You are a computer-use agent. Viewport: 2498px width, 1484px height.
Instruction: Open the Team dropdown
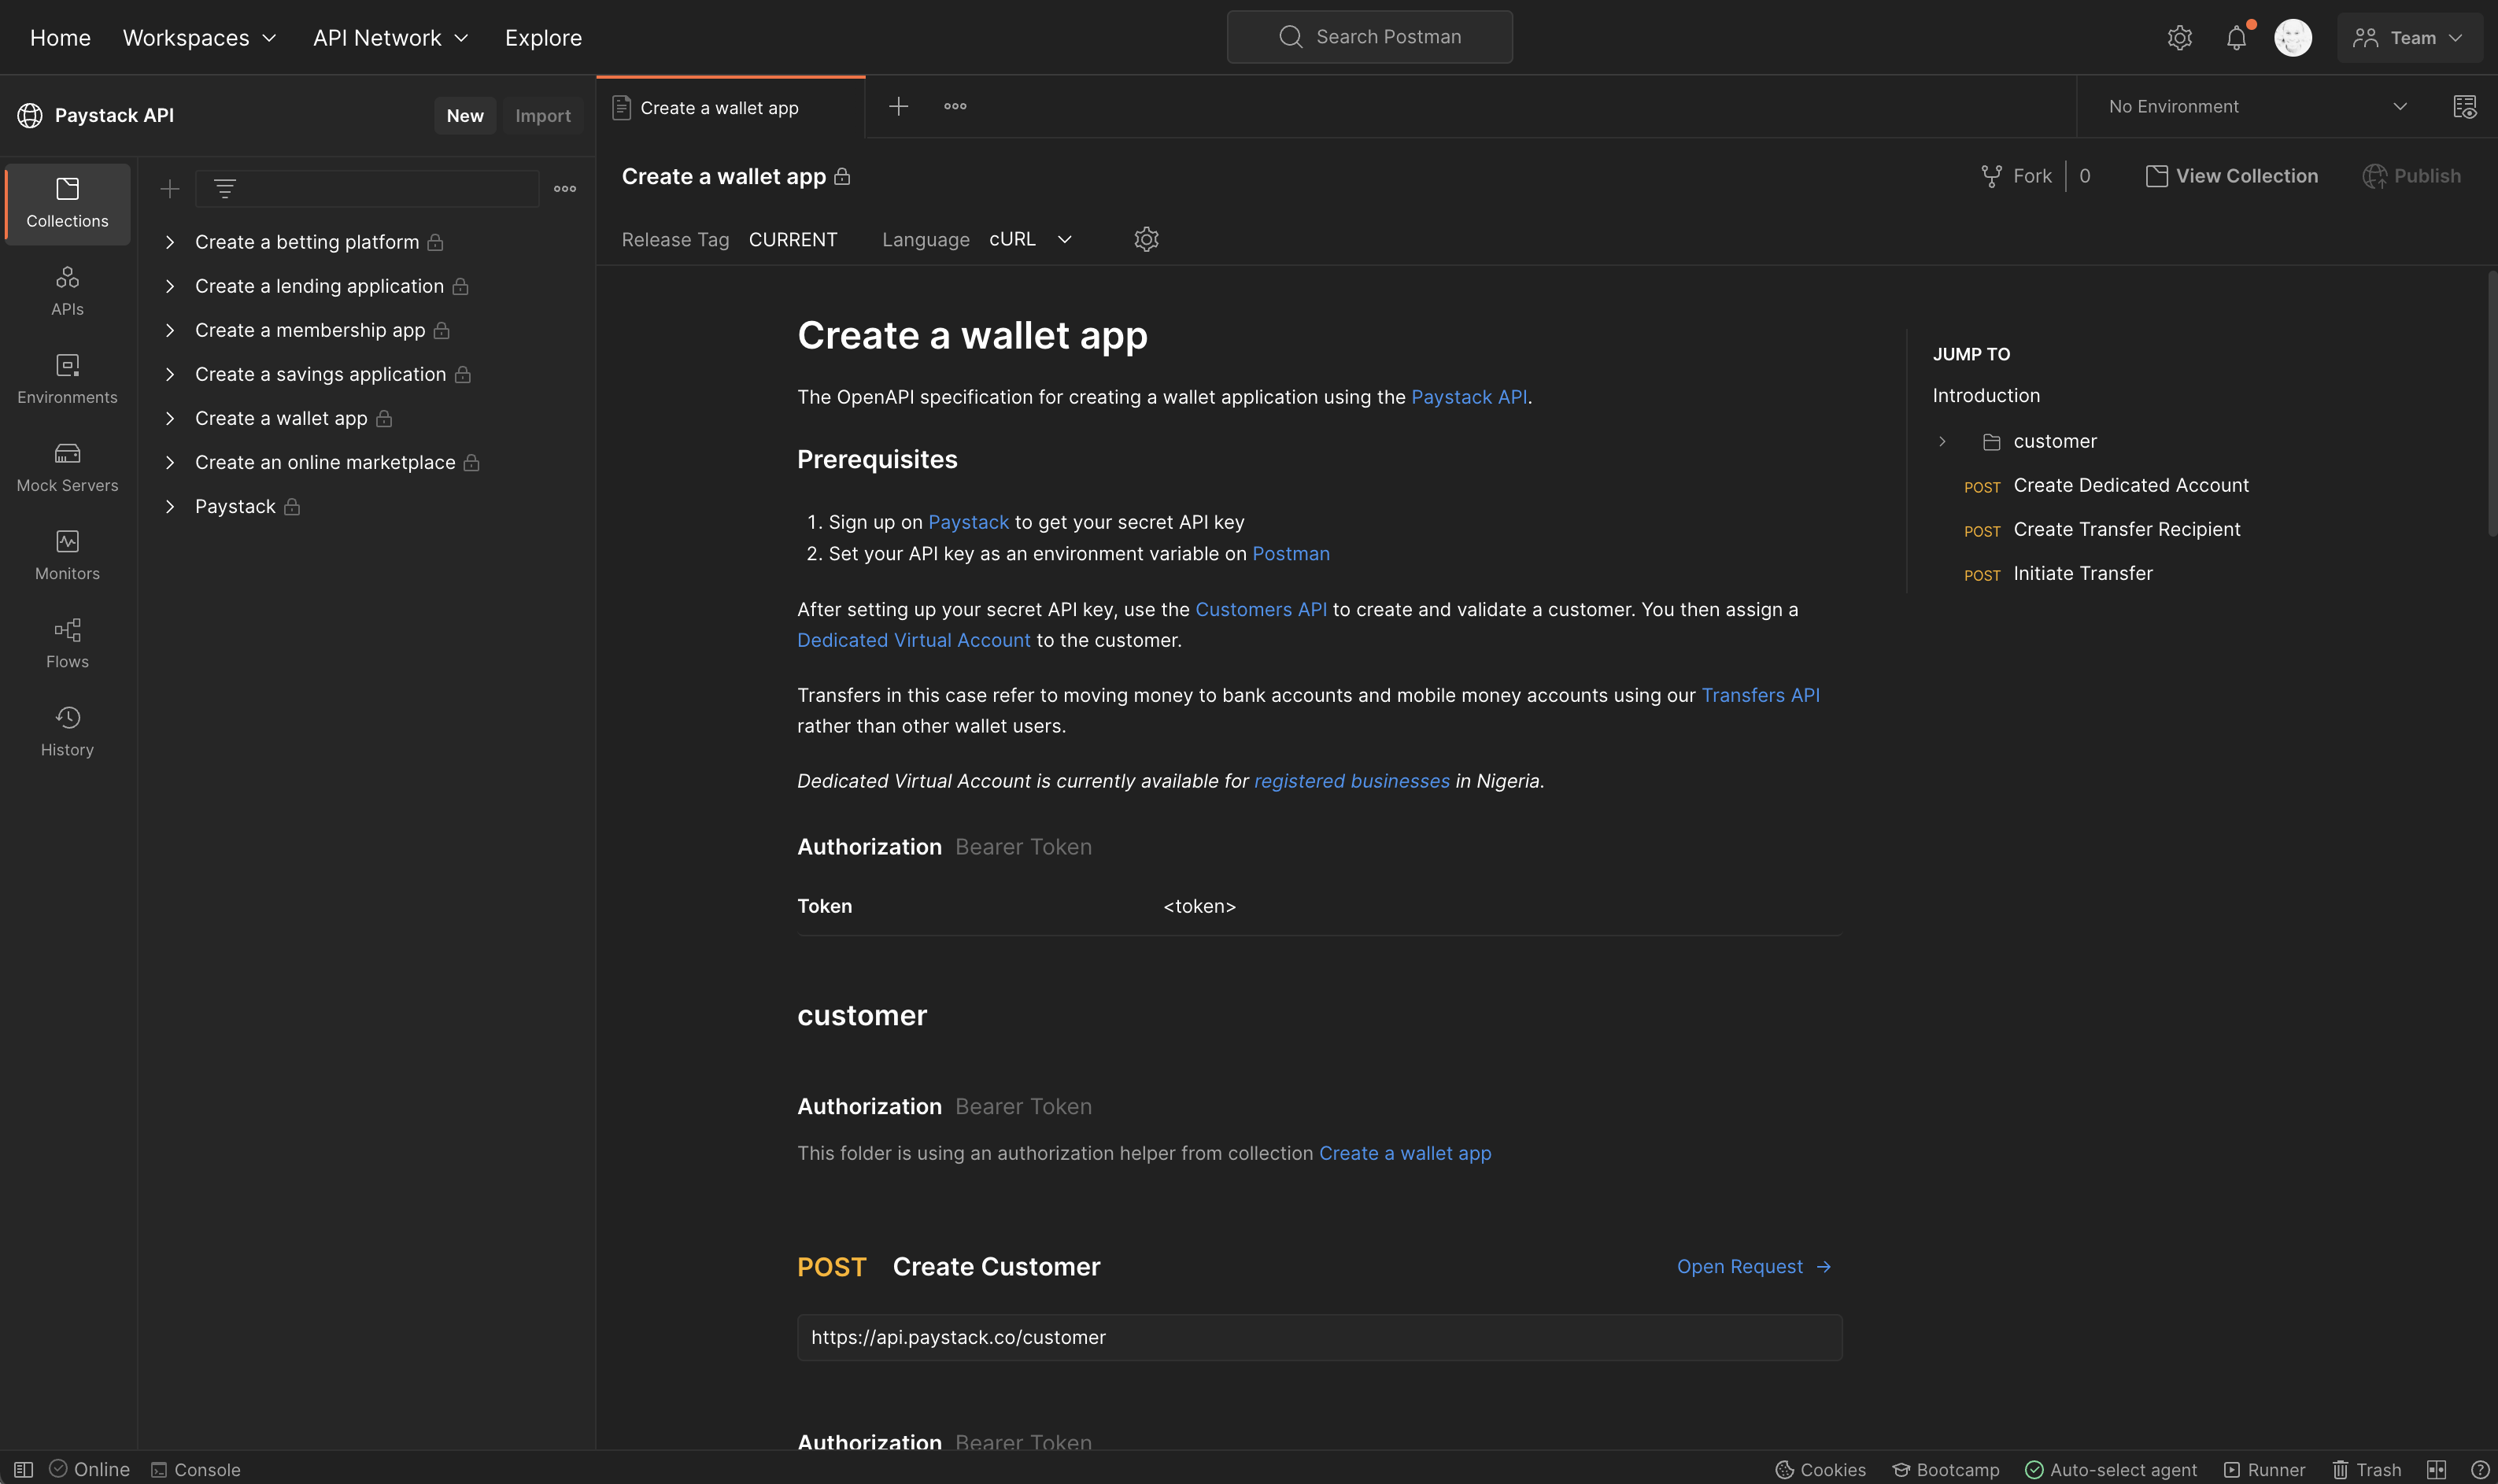pyautogui.click(x=2409, y=38)
